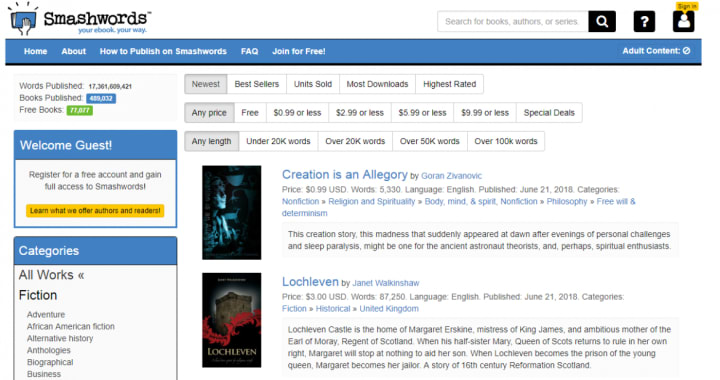Focus the book search field

tap(513, 22)
